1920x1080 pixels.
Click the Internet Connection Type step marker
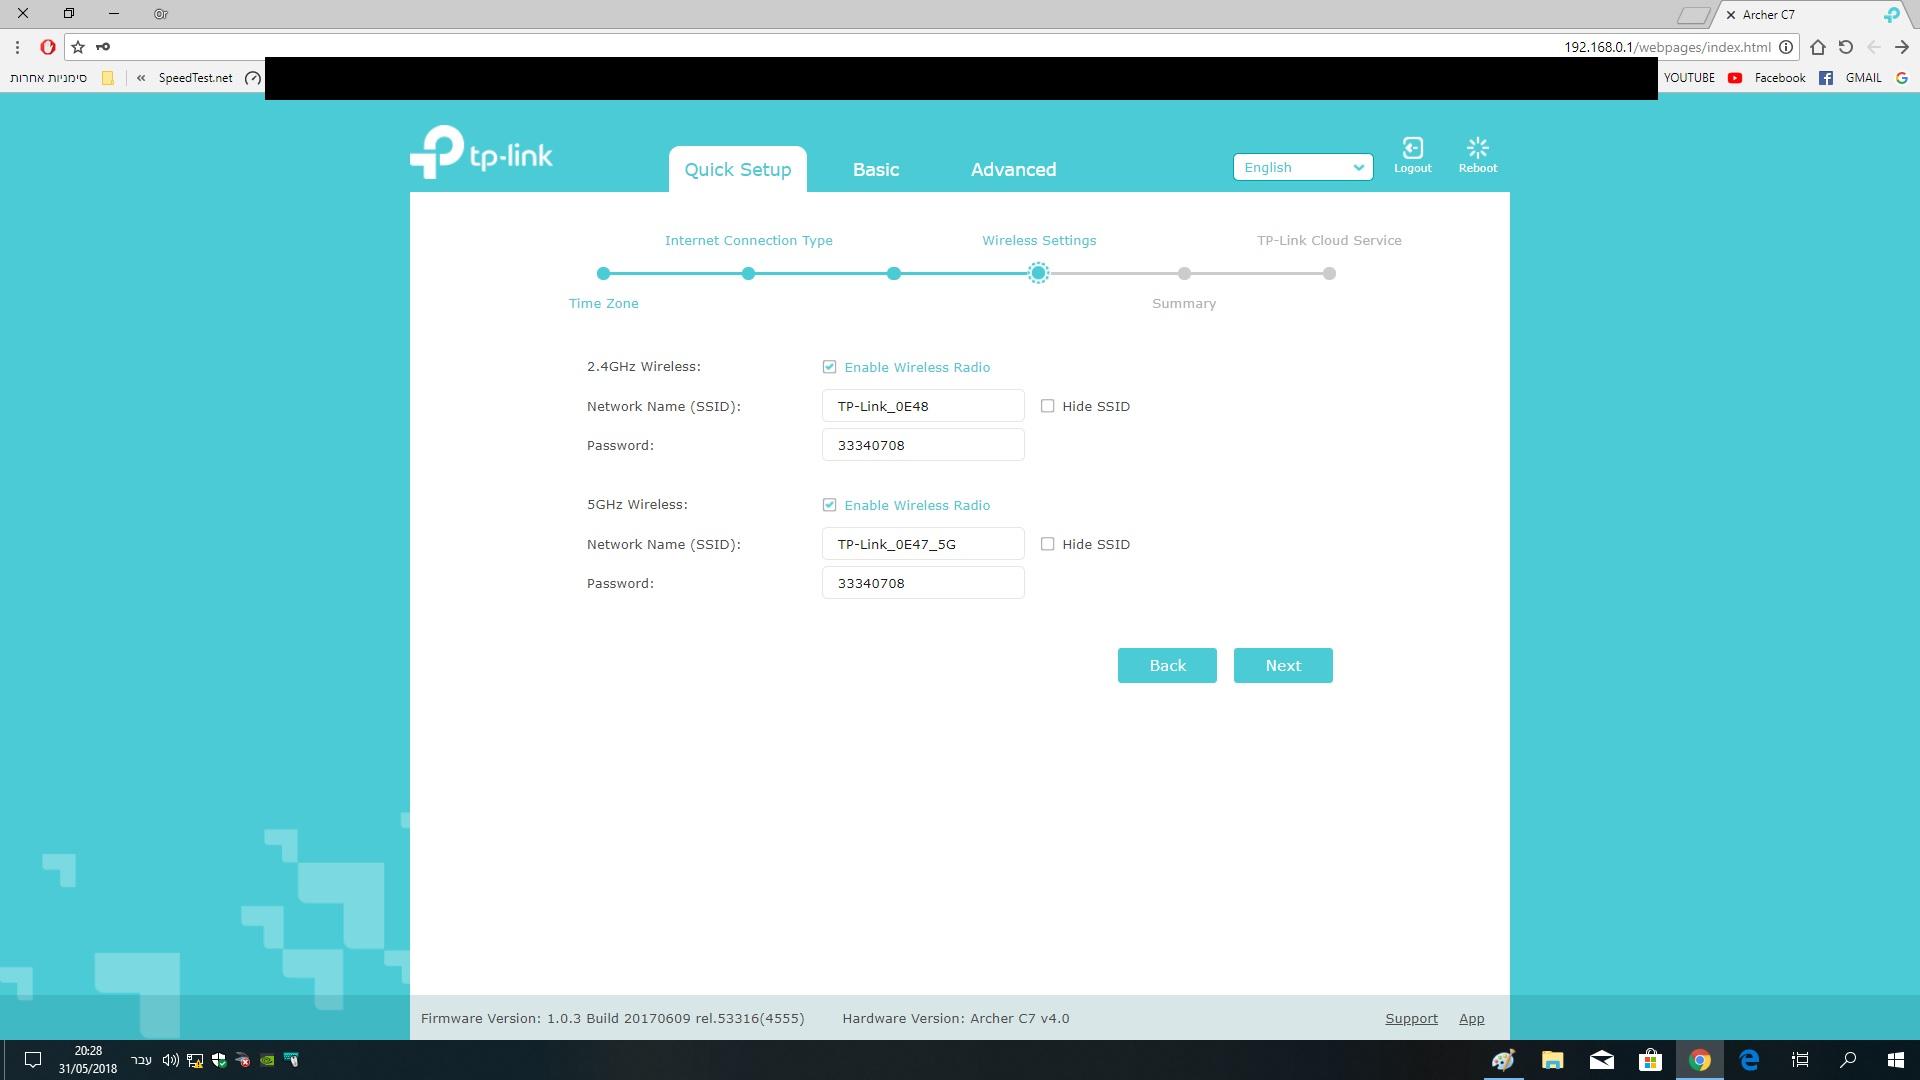point(748,273)
